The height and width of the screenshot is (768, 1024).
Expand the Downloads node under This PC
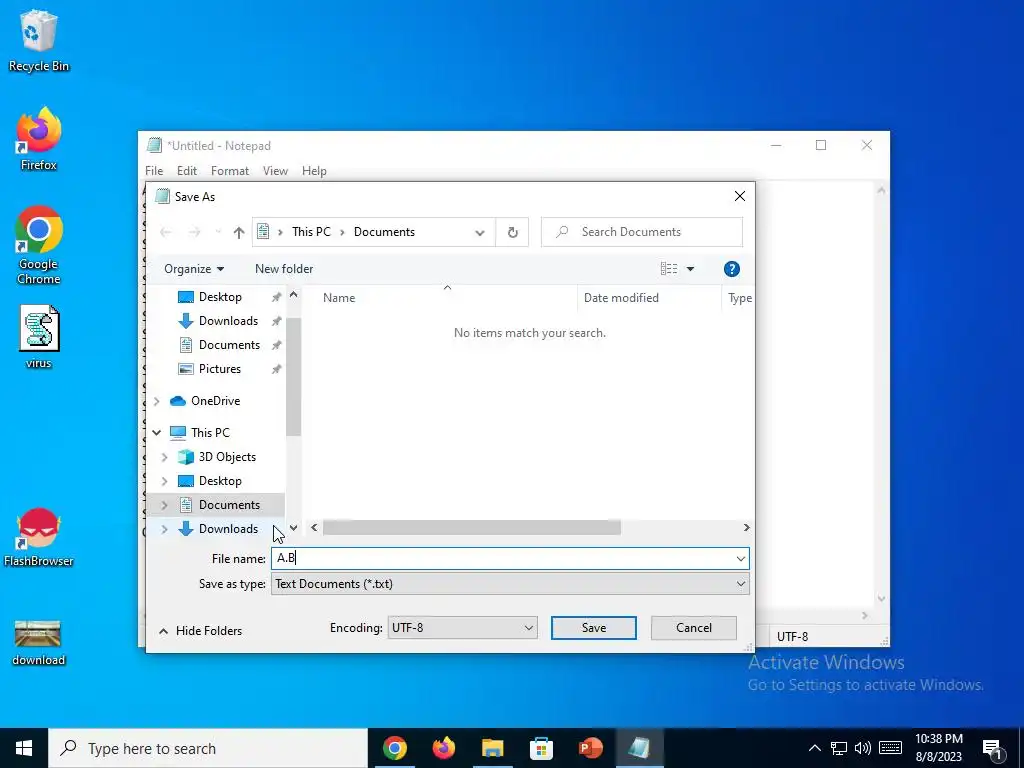click(x=165, y=529)
